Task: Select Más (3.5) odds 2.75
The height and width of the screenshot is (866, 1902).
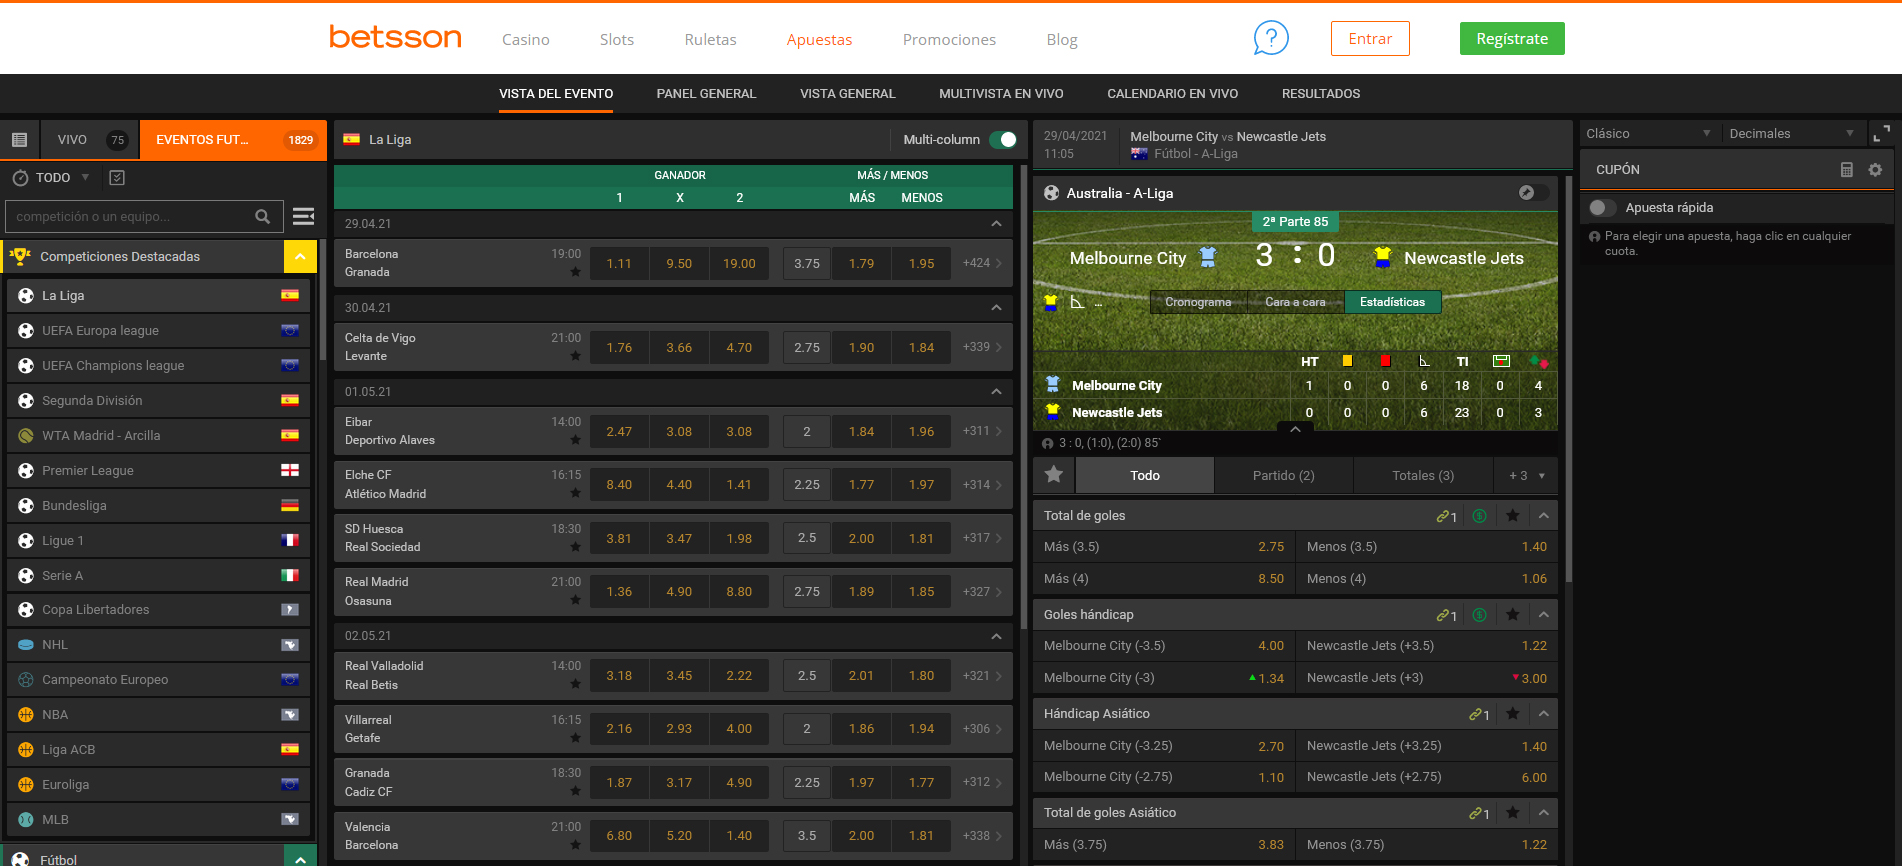Action: coord(1165,547)
